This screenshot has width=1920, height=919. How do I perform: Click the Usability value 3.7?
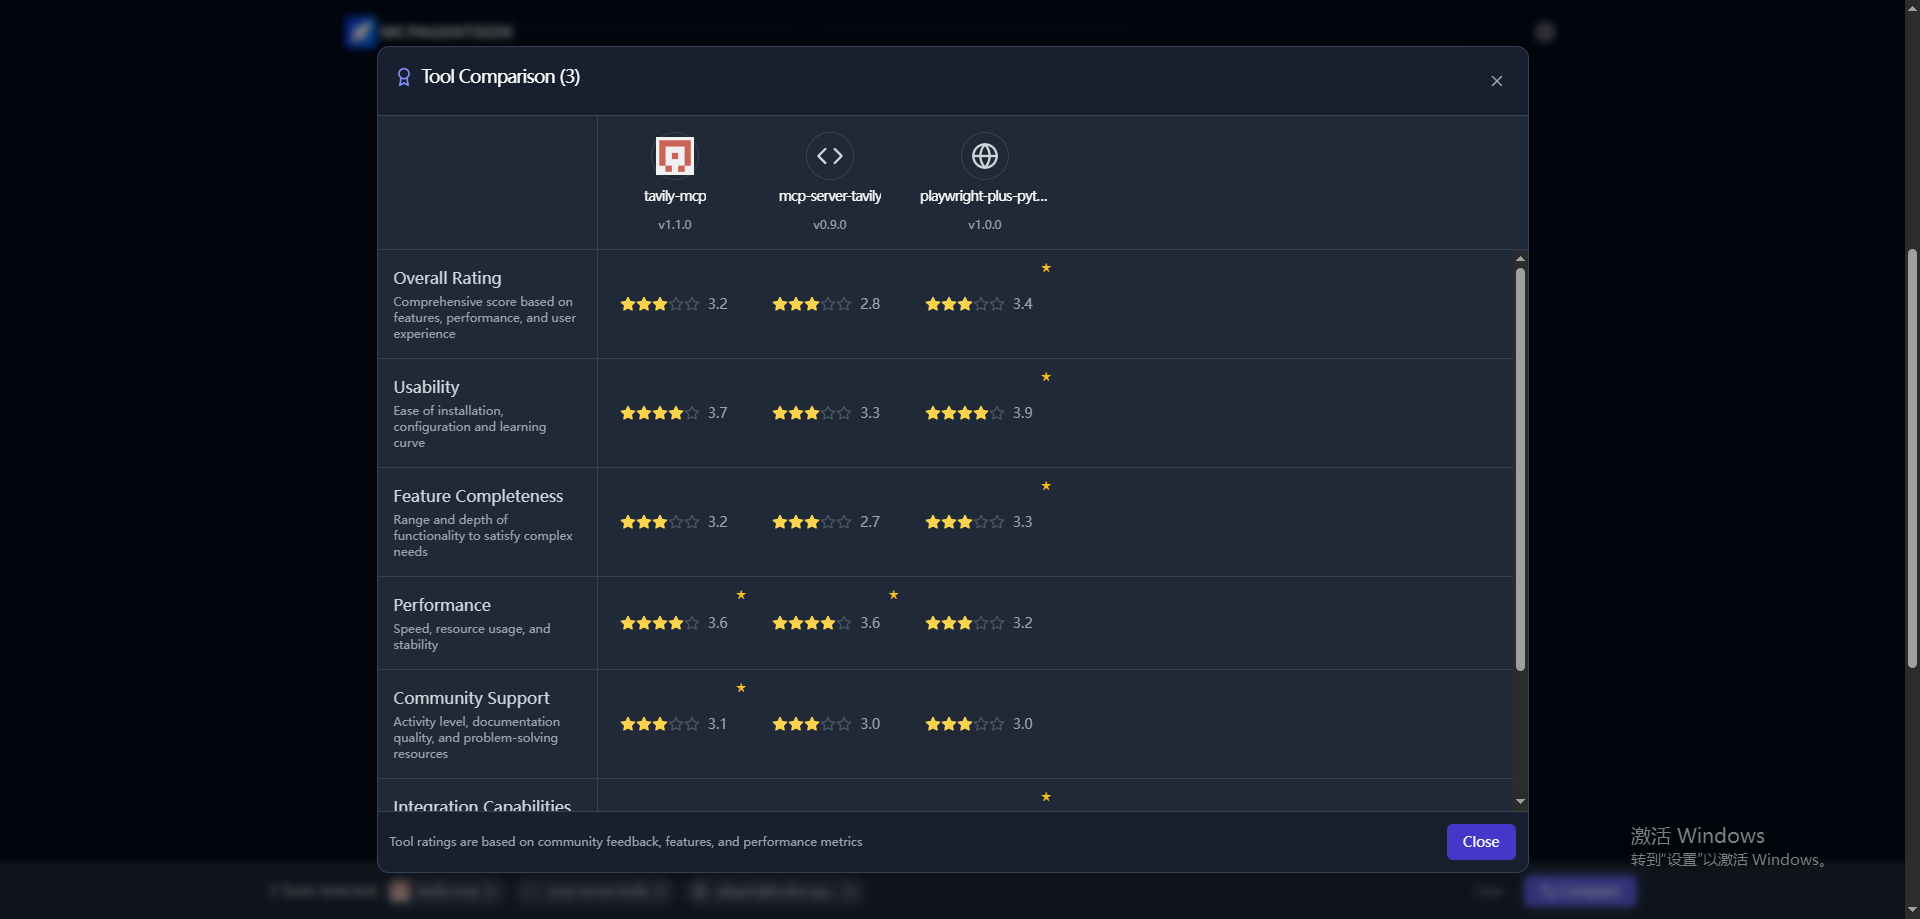[x=718, y=413]
